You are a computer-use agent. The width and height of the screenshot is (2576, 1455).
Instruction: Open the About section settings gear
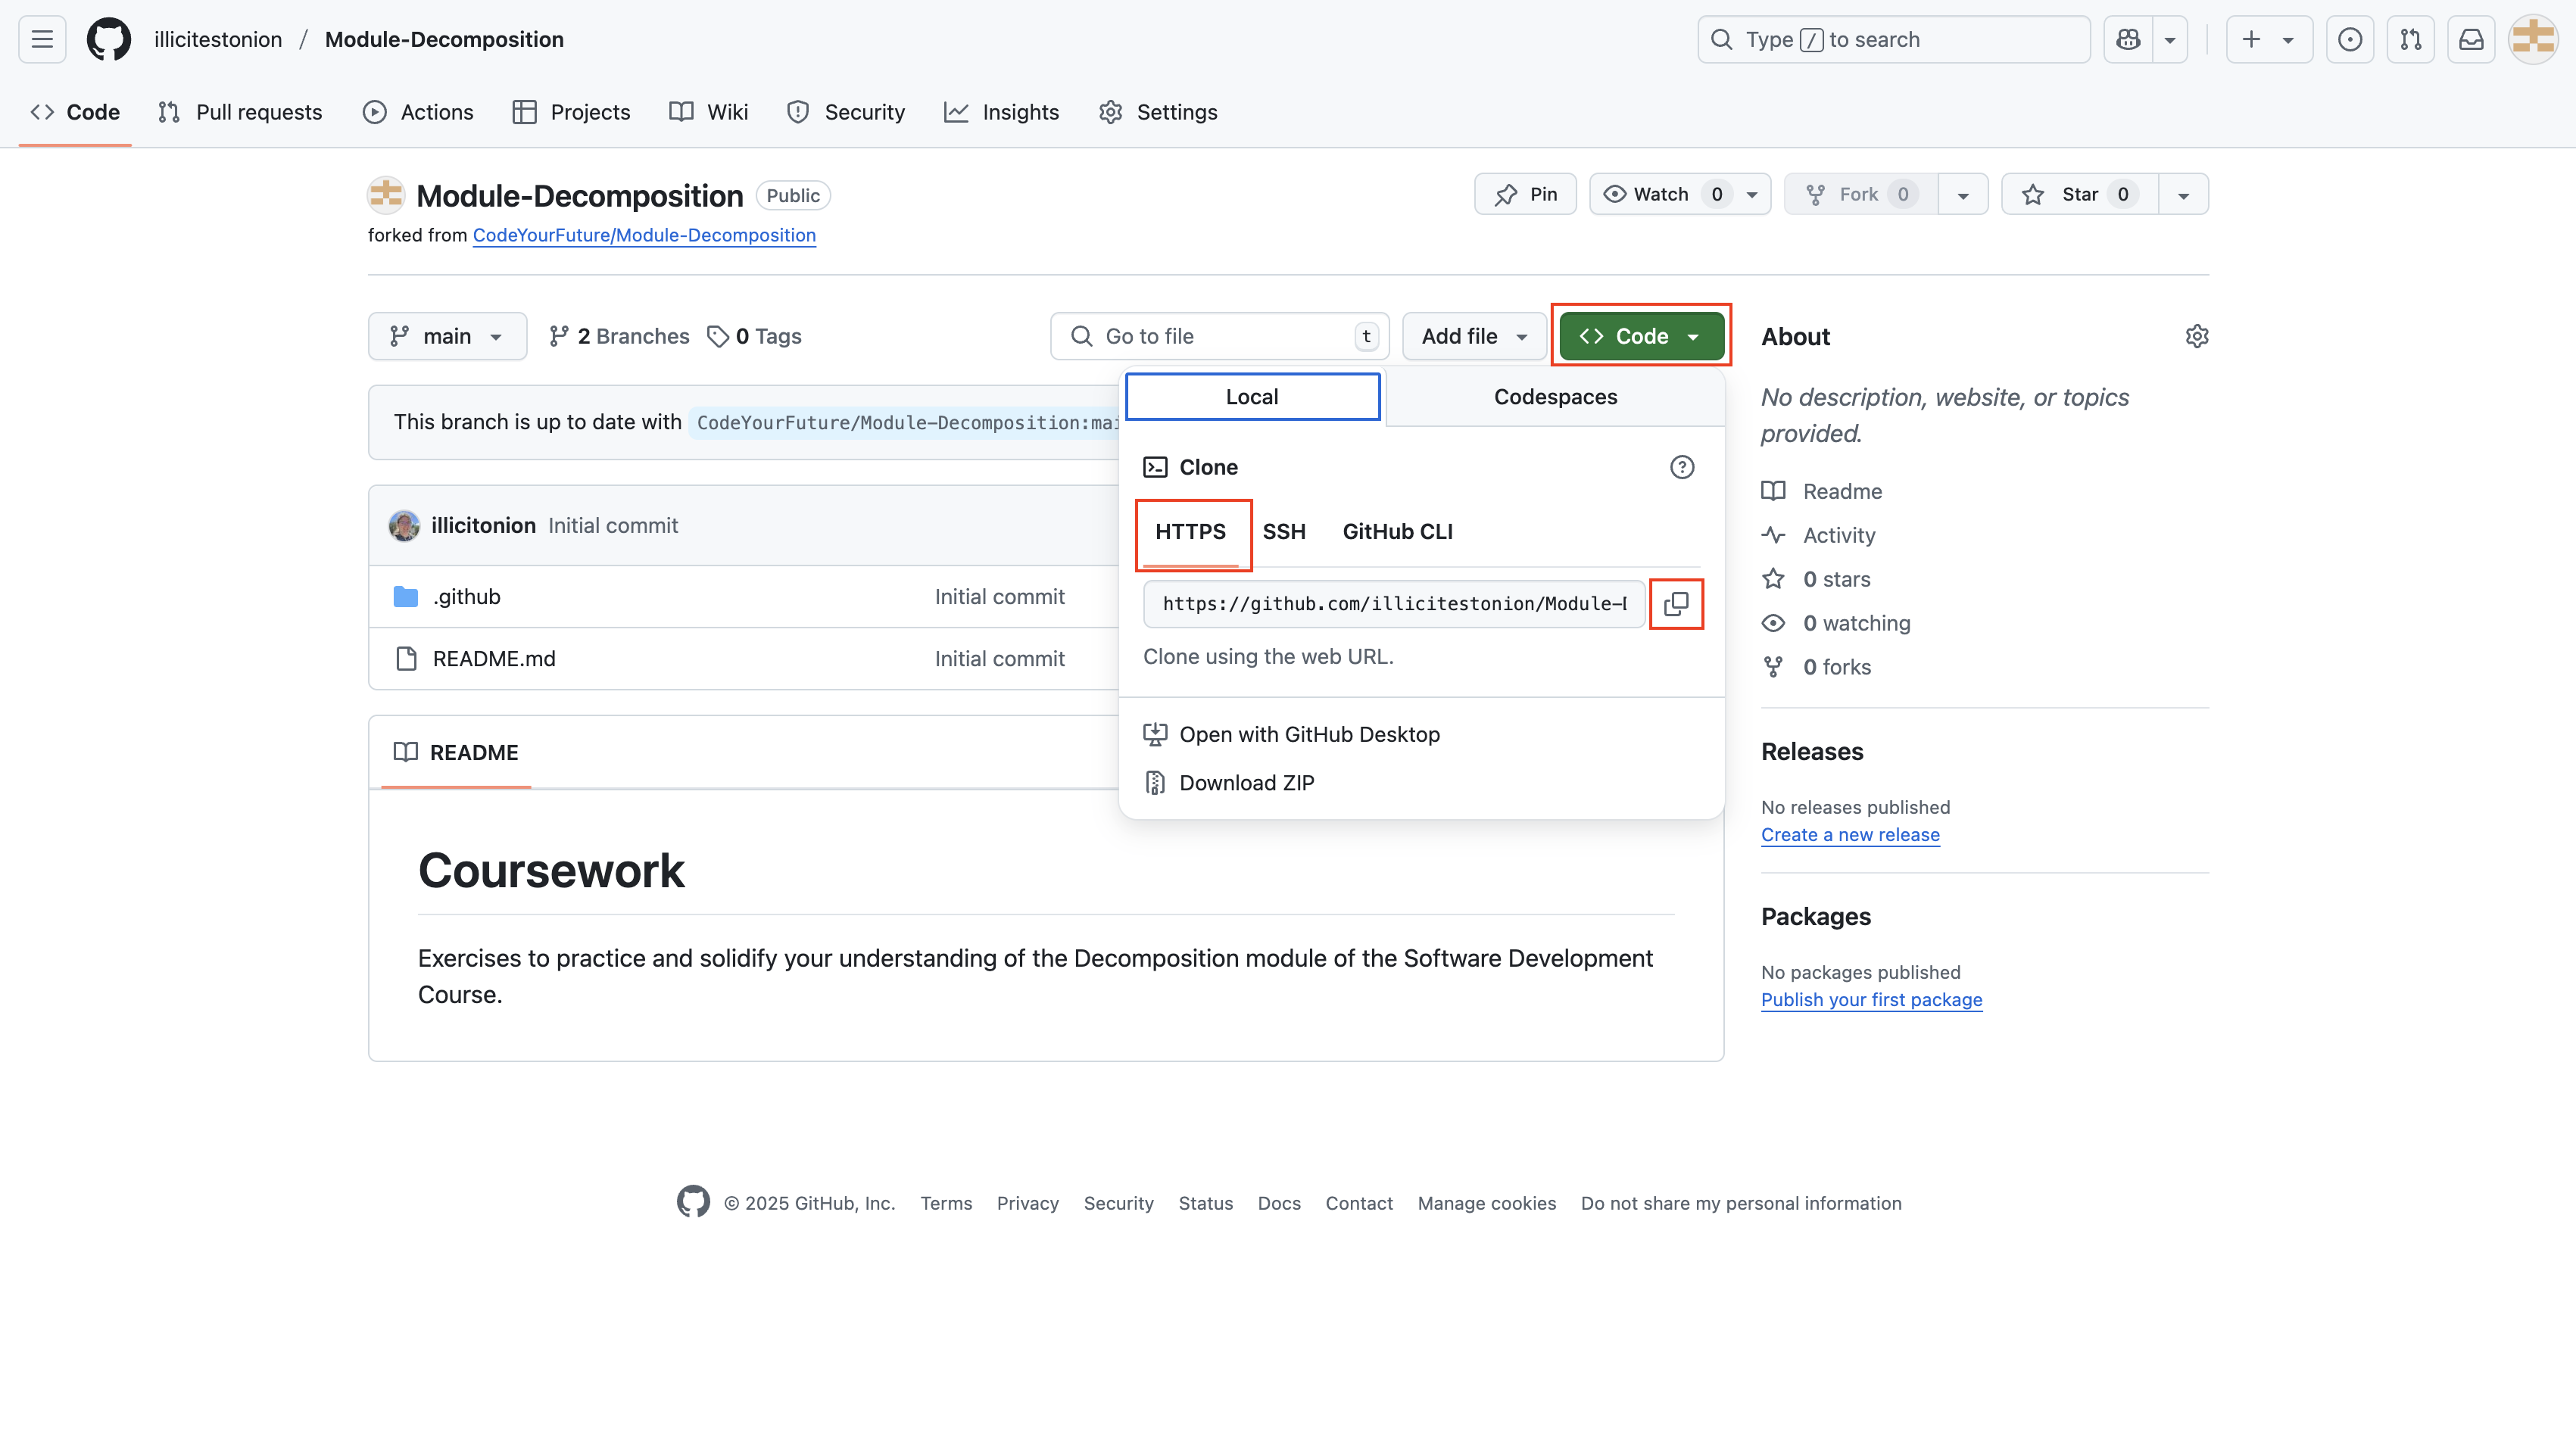(2197, 336)
